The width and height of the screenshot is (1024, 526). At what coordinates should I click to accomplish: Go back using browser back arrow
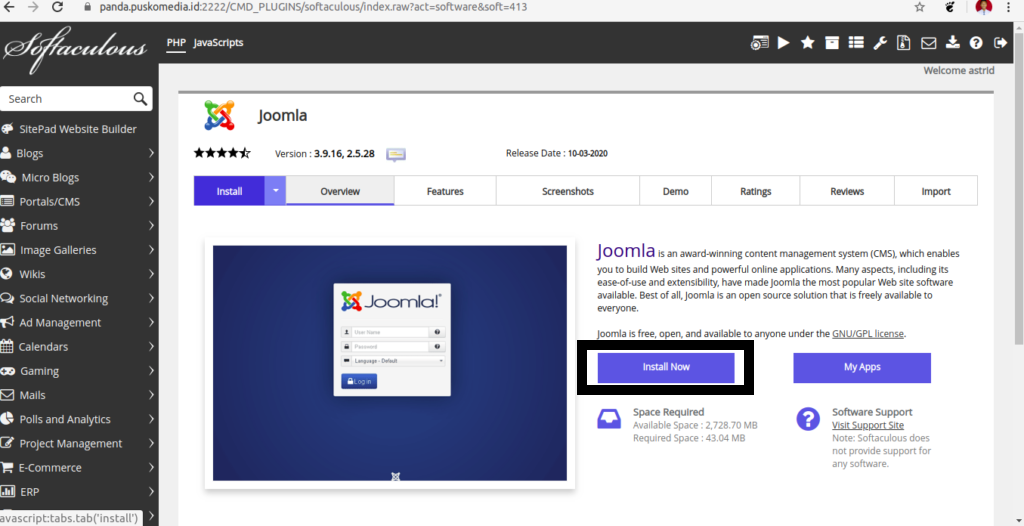tap(10, 7)
